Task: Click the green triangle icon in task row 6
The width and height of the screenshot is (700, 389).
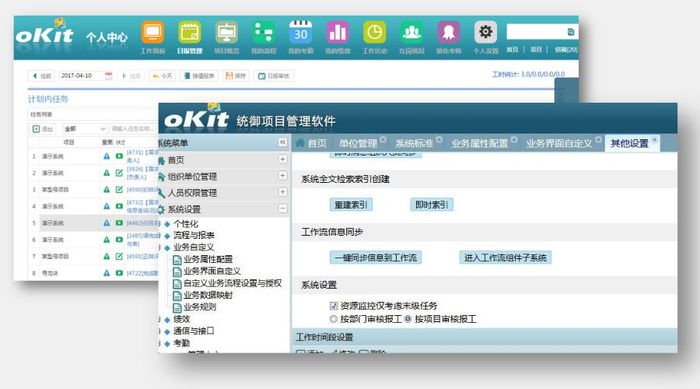Action: [106, 240]
